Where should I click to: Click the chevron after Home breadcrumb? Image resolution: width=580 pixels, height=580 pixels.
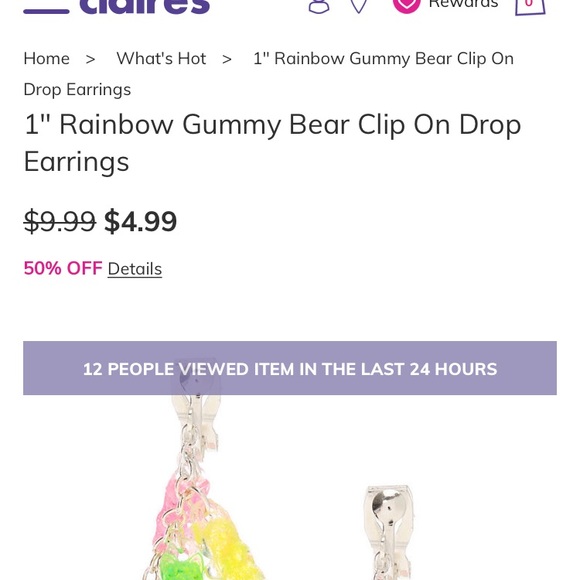91,59
